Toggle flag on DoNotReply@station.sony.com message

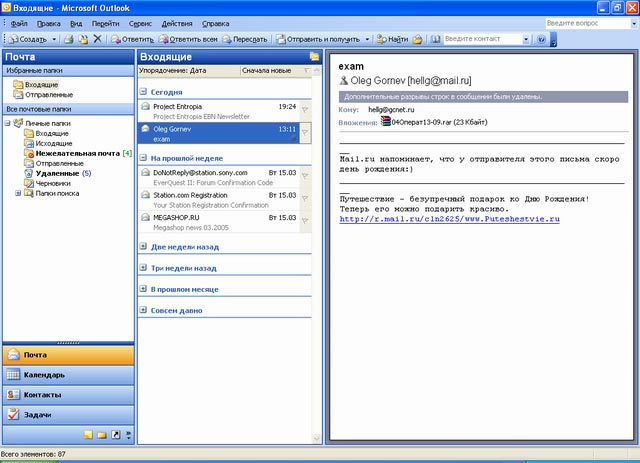tap(305, 176)
